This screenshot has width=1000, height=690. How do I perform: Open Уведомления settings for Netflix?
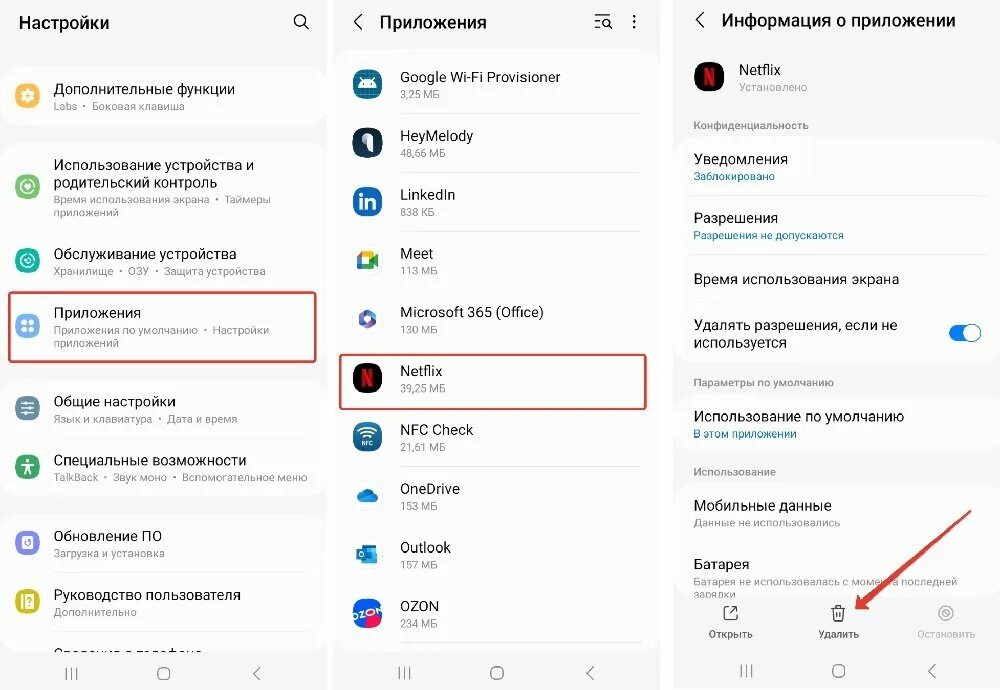tap(837, 166)
